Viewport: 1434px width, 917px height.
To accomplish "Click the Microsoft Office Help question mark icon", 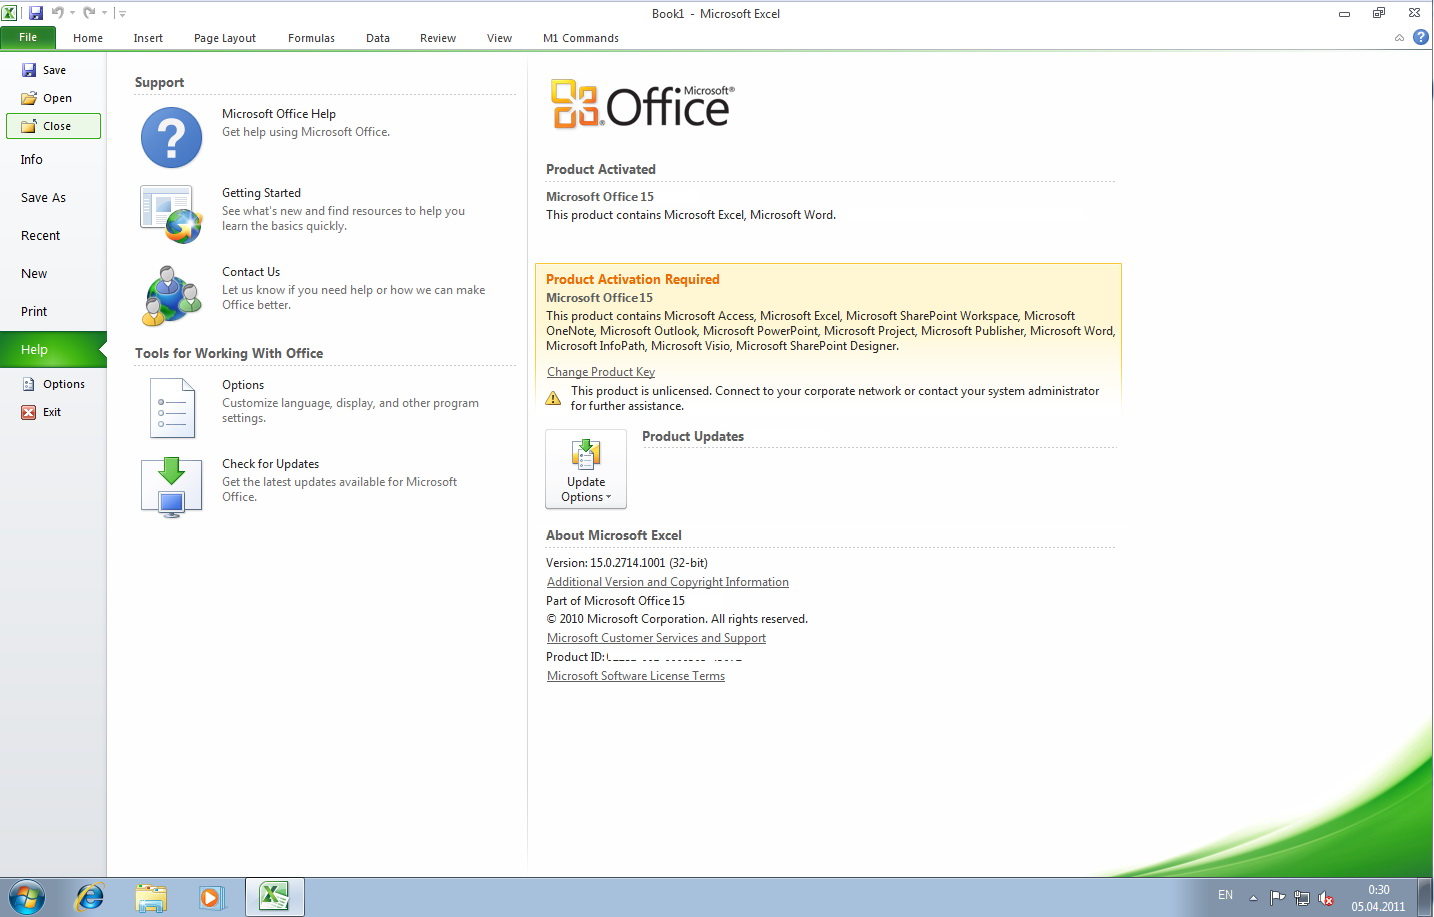I will (x=171, y=138).
